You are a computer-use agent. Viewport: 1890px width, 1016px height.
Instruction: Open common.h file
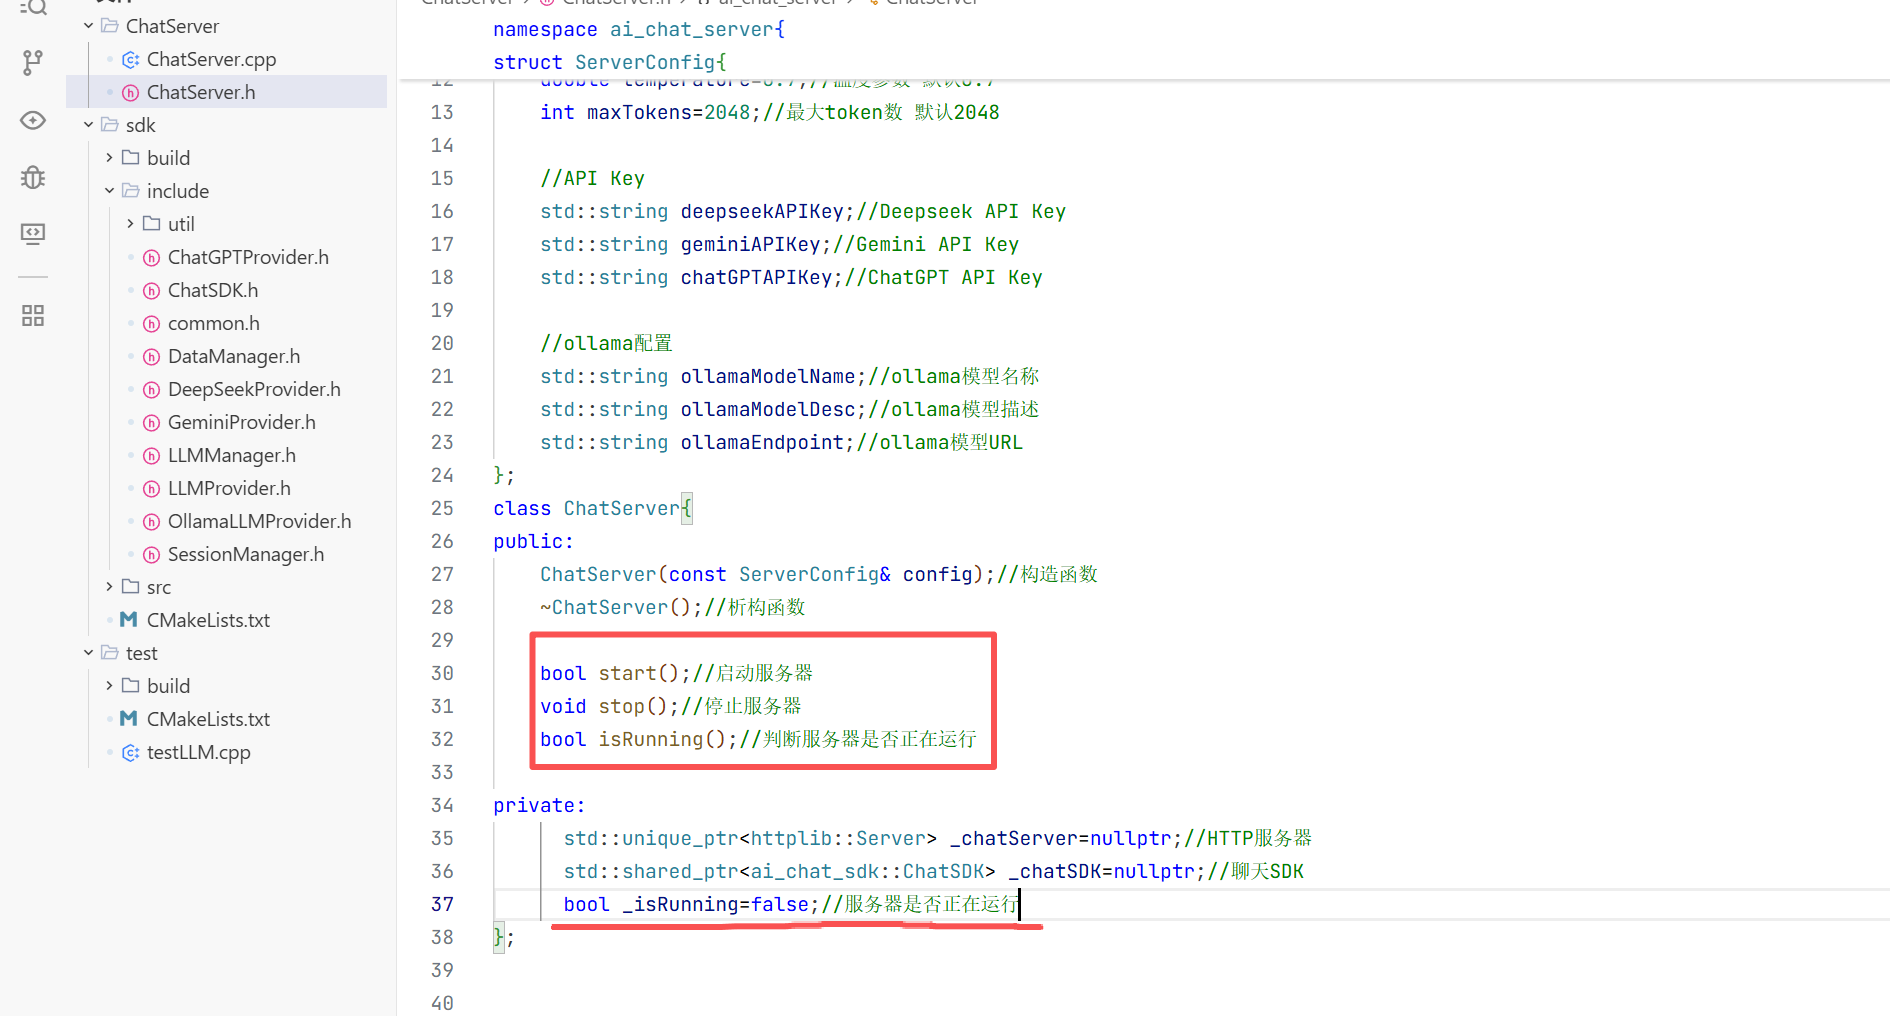point(214,323)
